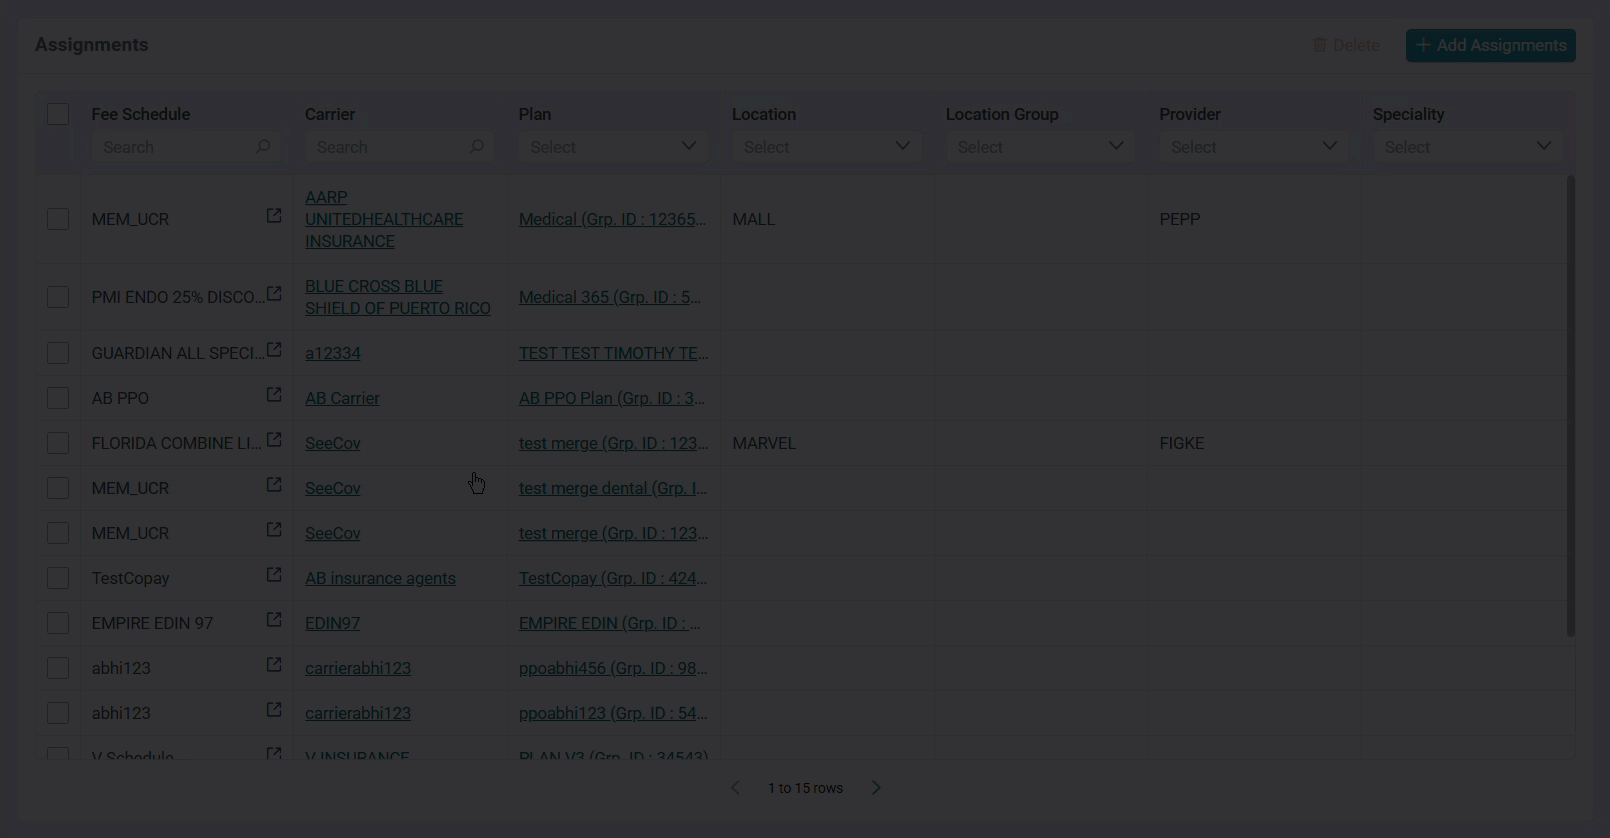Check the TestCopay row checkbox
This screenshot has height=838, width=1610.
pos(58,578)
